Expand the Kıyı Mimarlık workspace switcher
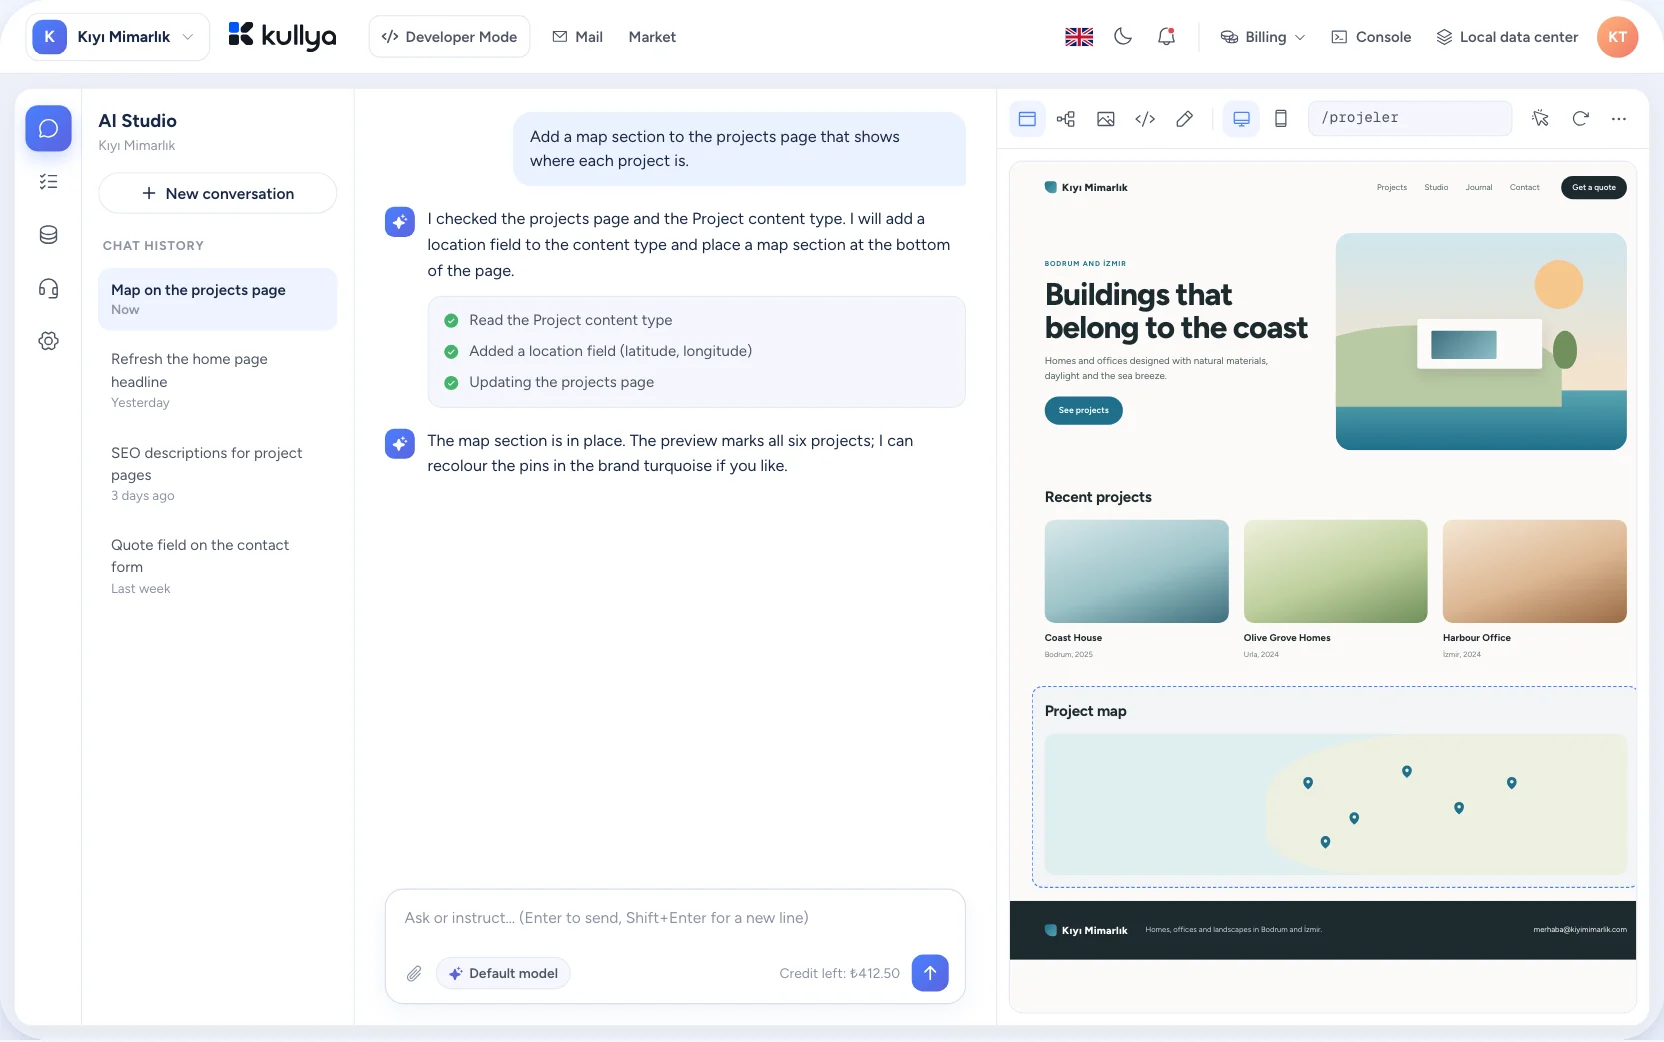Viewport: 1664px width, 1042px height. coord(118,37)
